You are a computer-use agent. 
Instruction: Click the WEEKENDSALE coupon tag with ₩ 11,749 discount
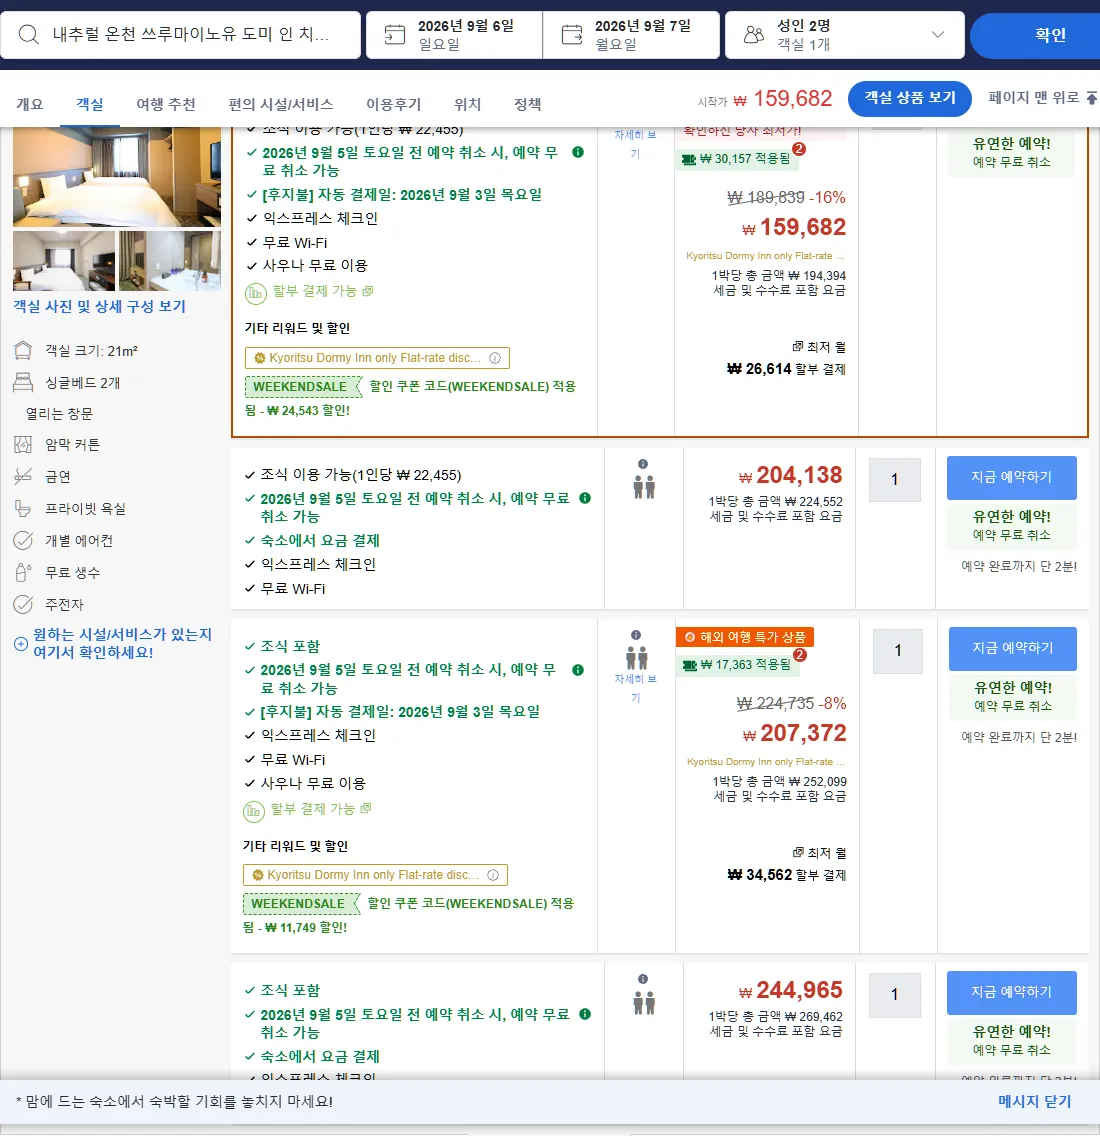301,904
